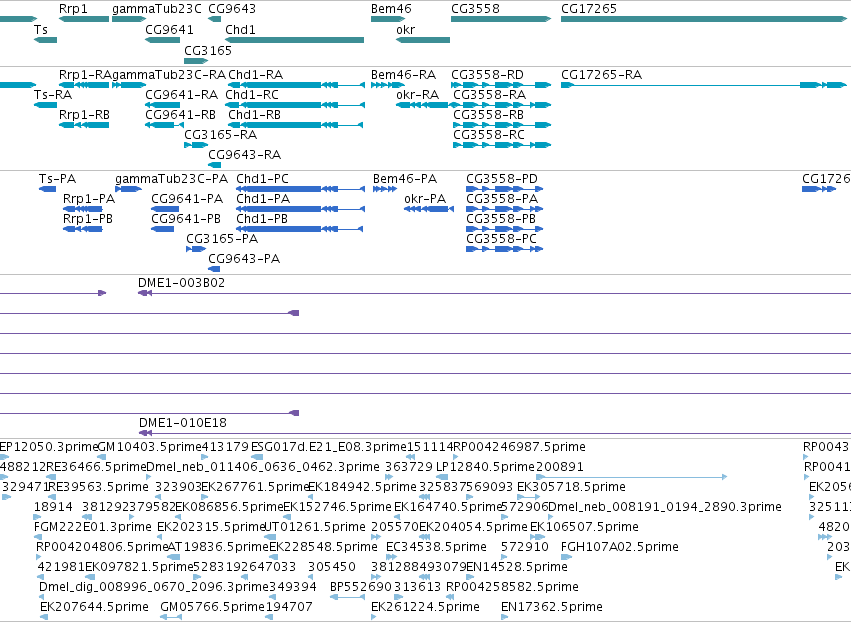Select protein CG3558-PA label
This screenshot has width=851, height=622.
[x=502, y=199]
